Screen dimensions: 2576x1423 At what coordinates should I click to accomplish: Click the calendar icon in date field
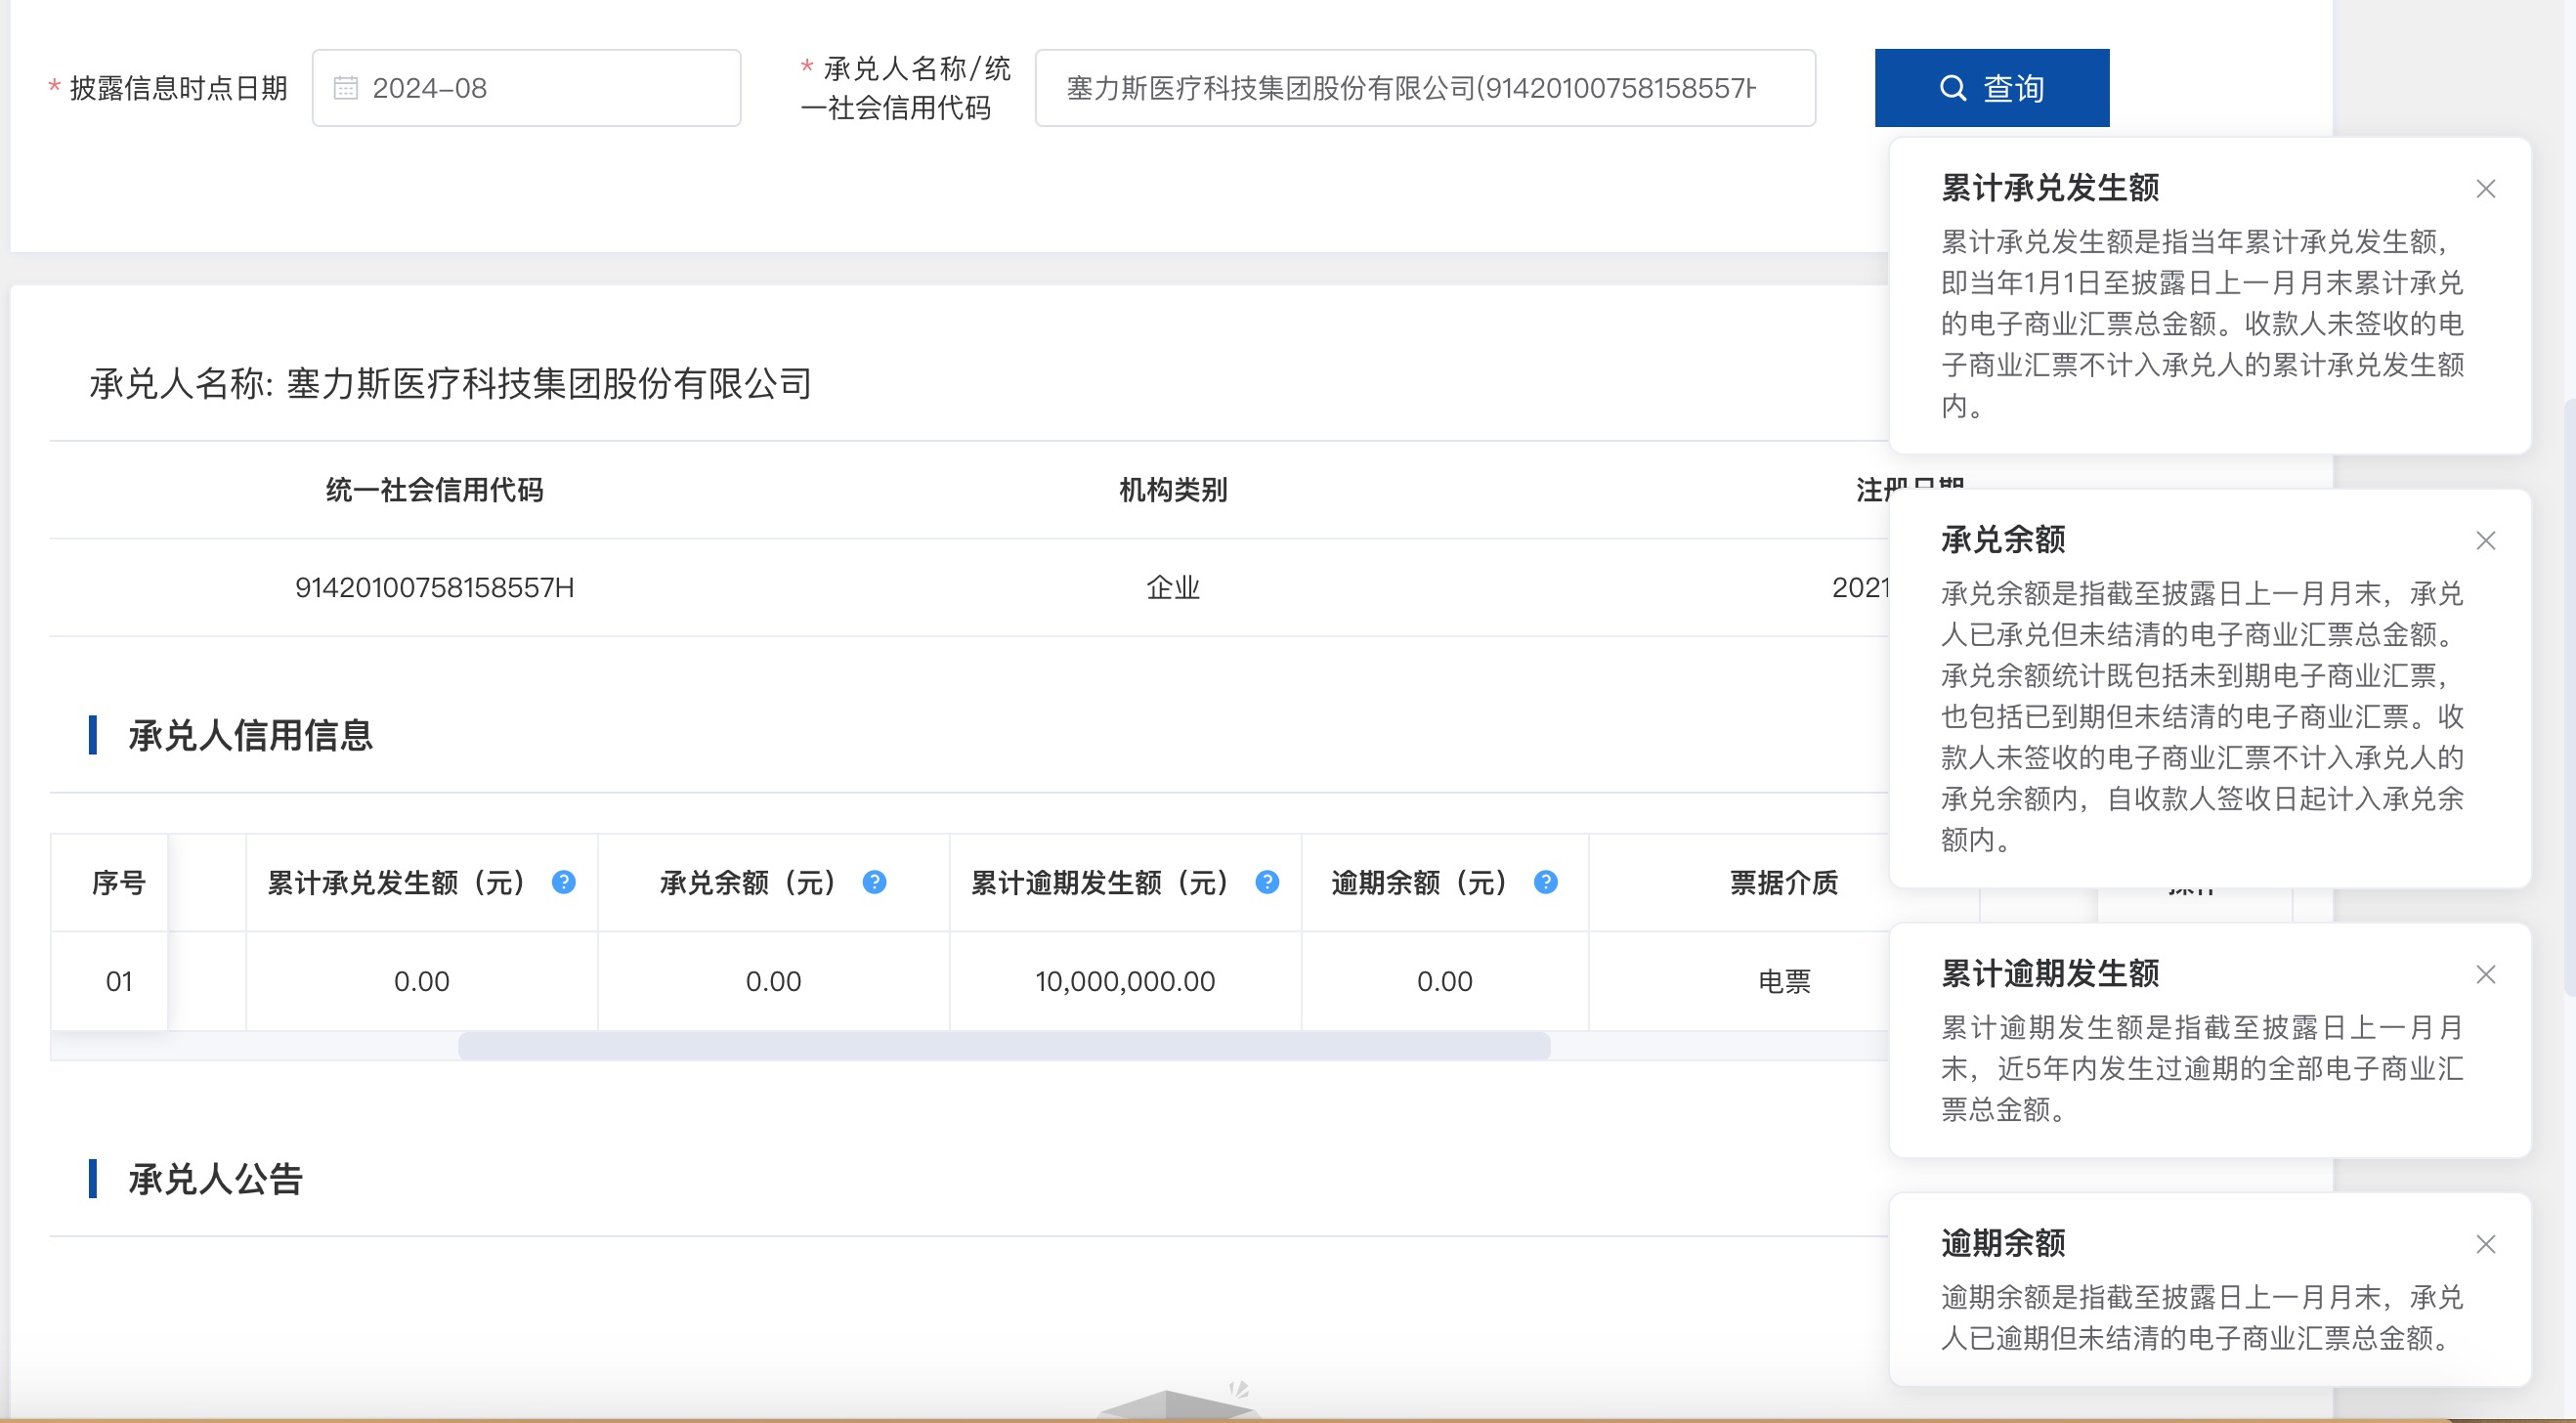pos(345,88)
